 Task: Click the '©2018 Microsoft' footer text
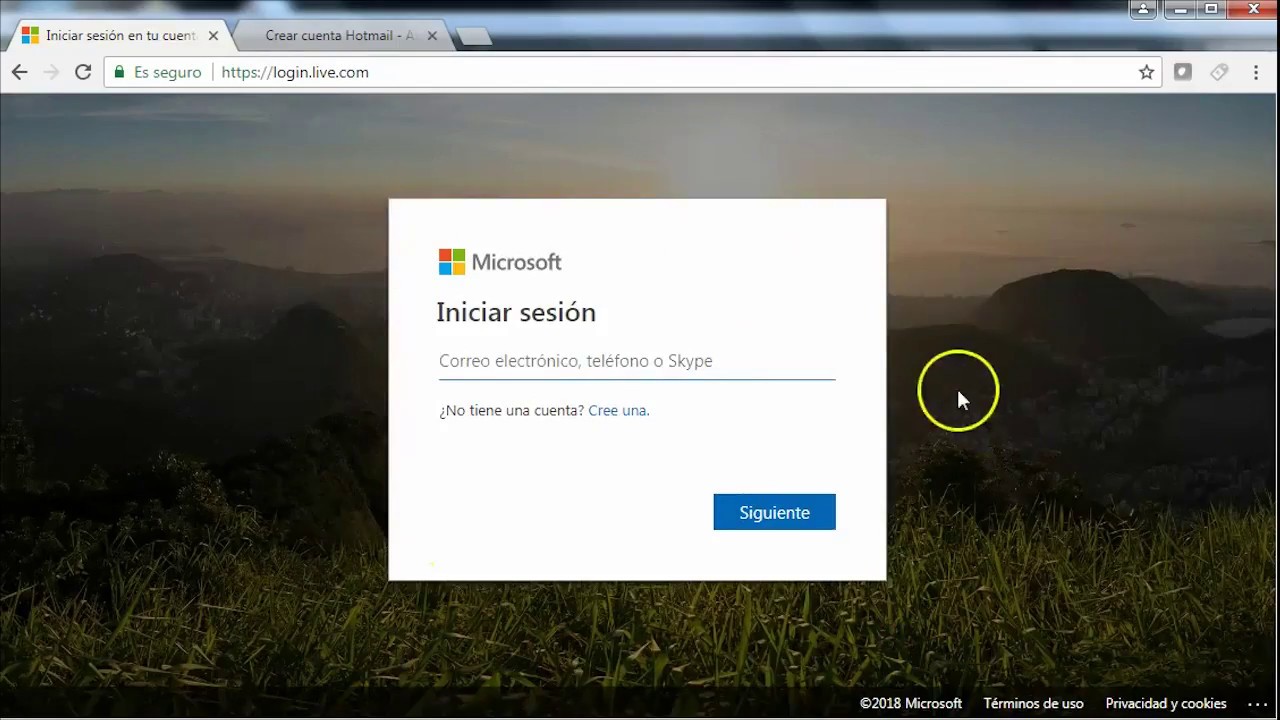pyautogui.click(x=911, y=704)
